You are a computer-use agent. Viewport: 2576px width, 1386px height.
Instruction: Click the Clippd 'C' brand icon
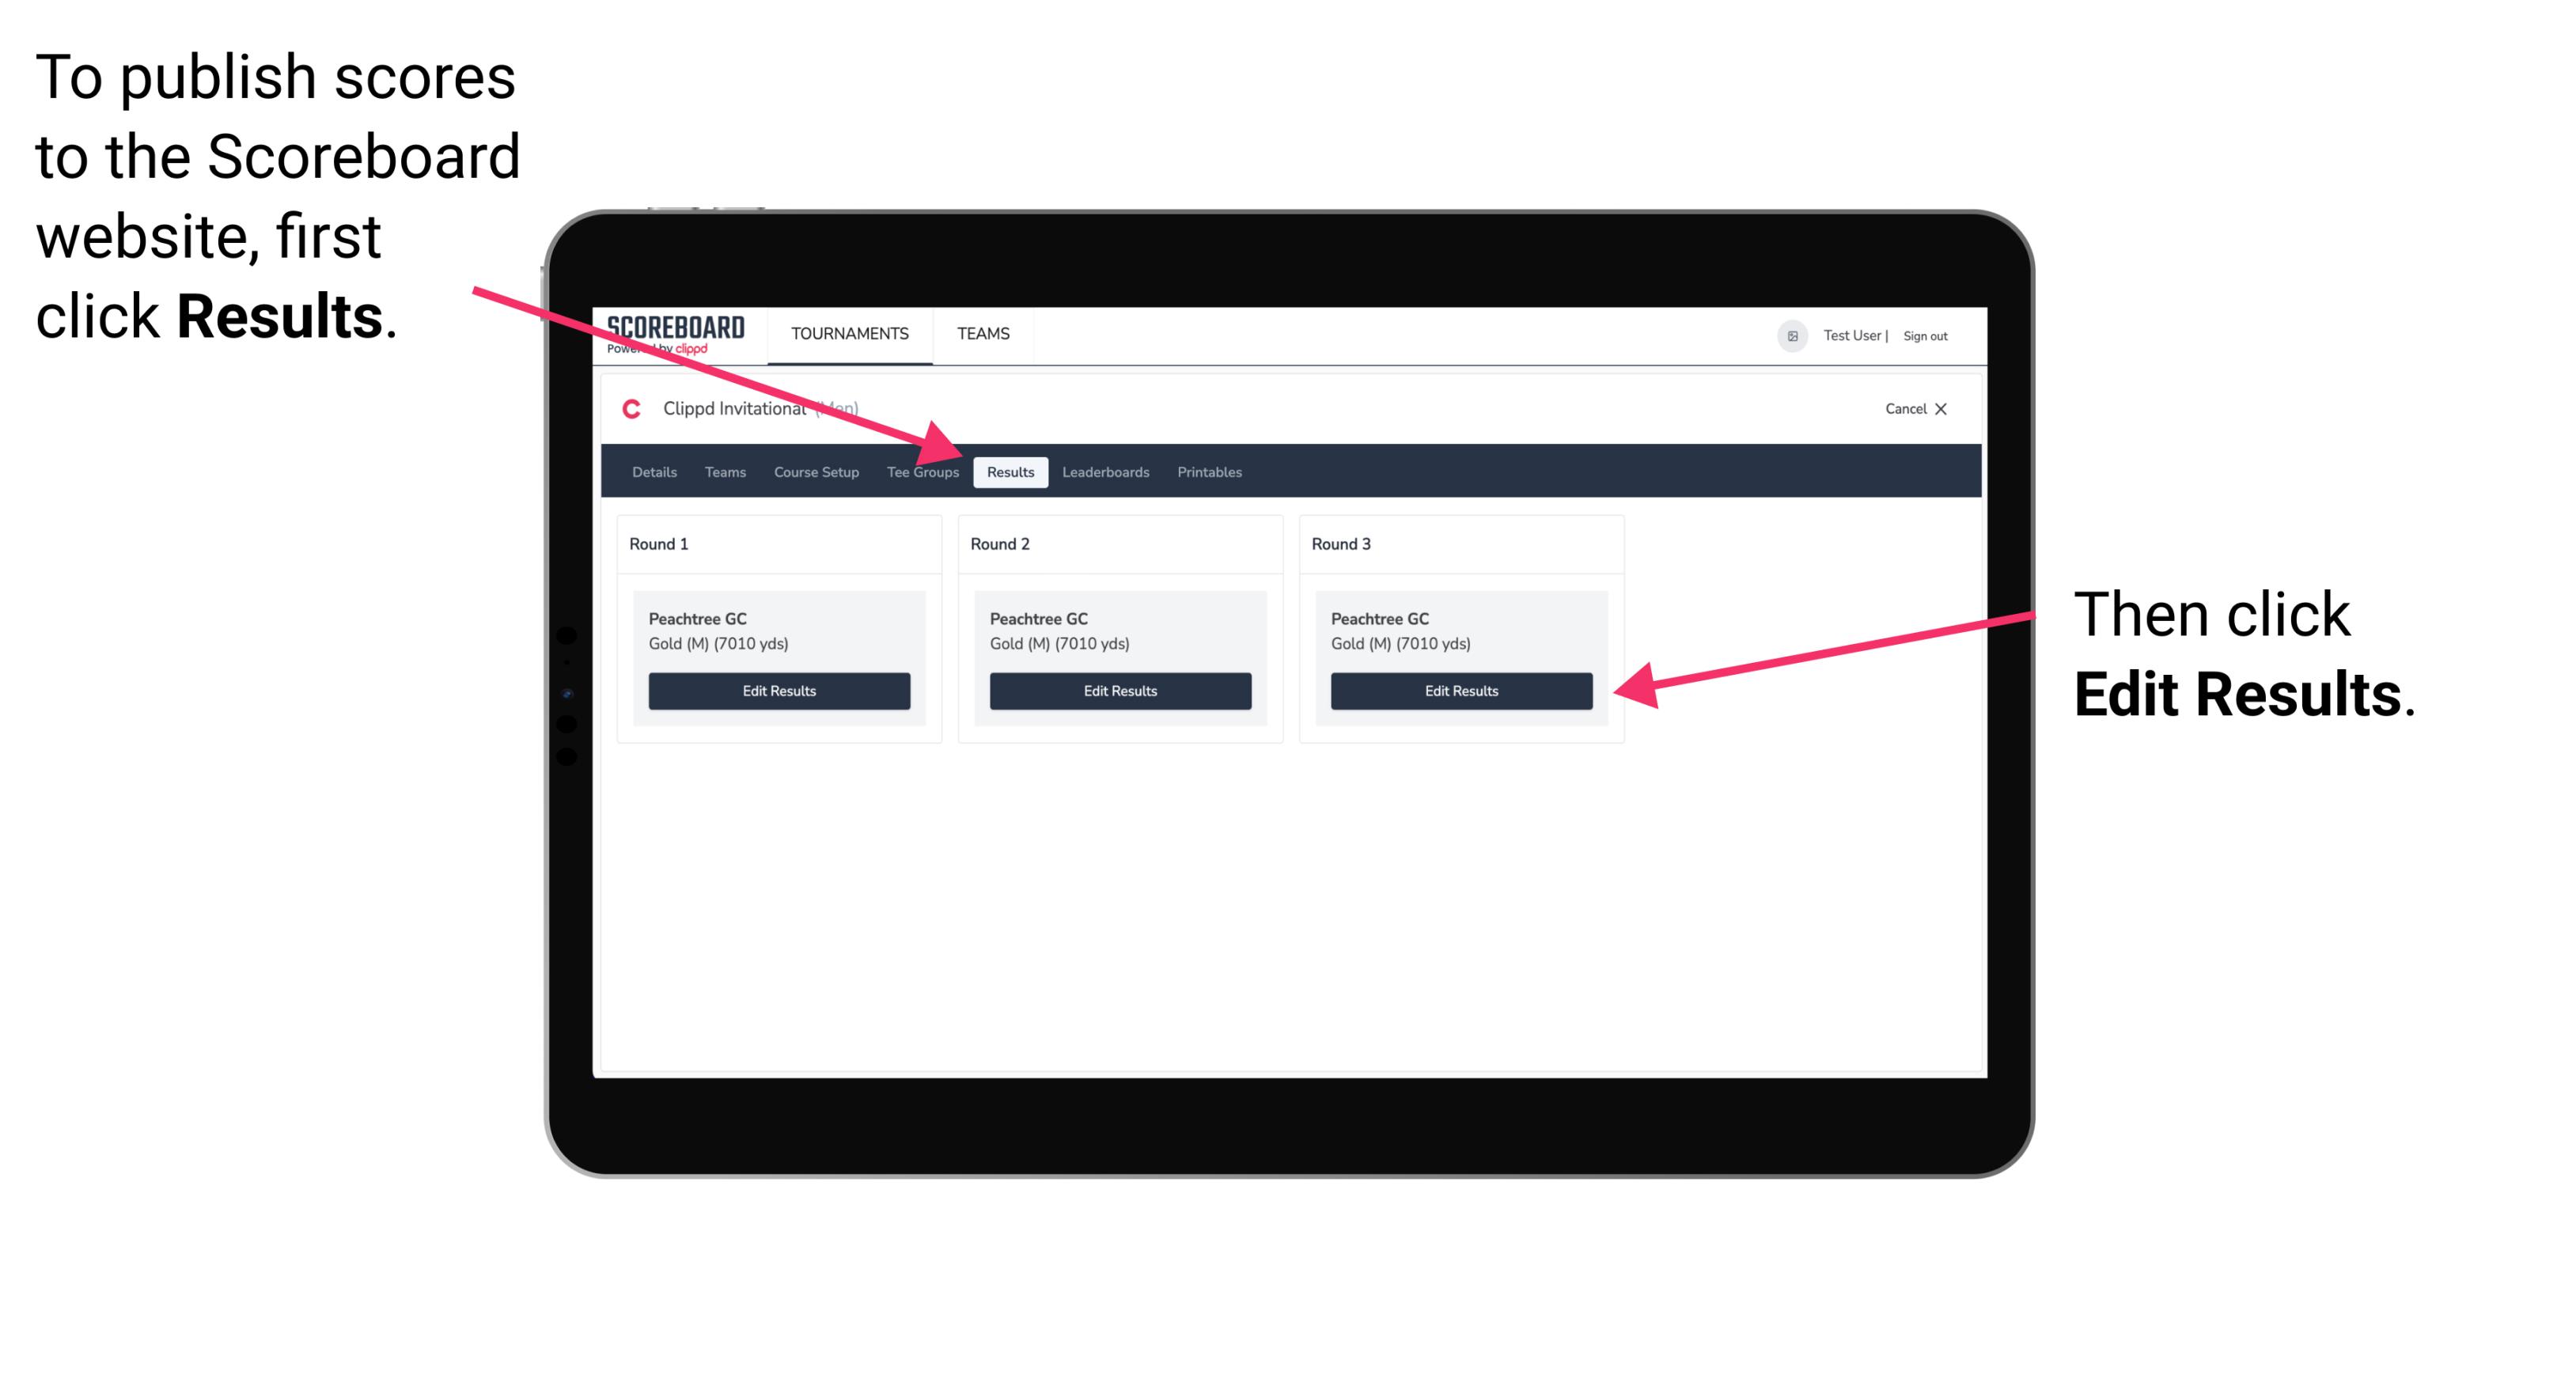pos(623,410)
